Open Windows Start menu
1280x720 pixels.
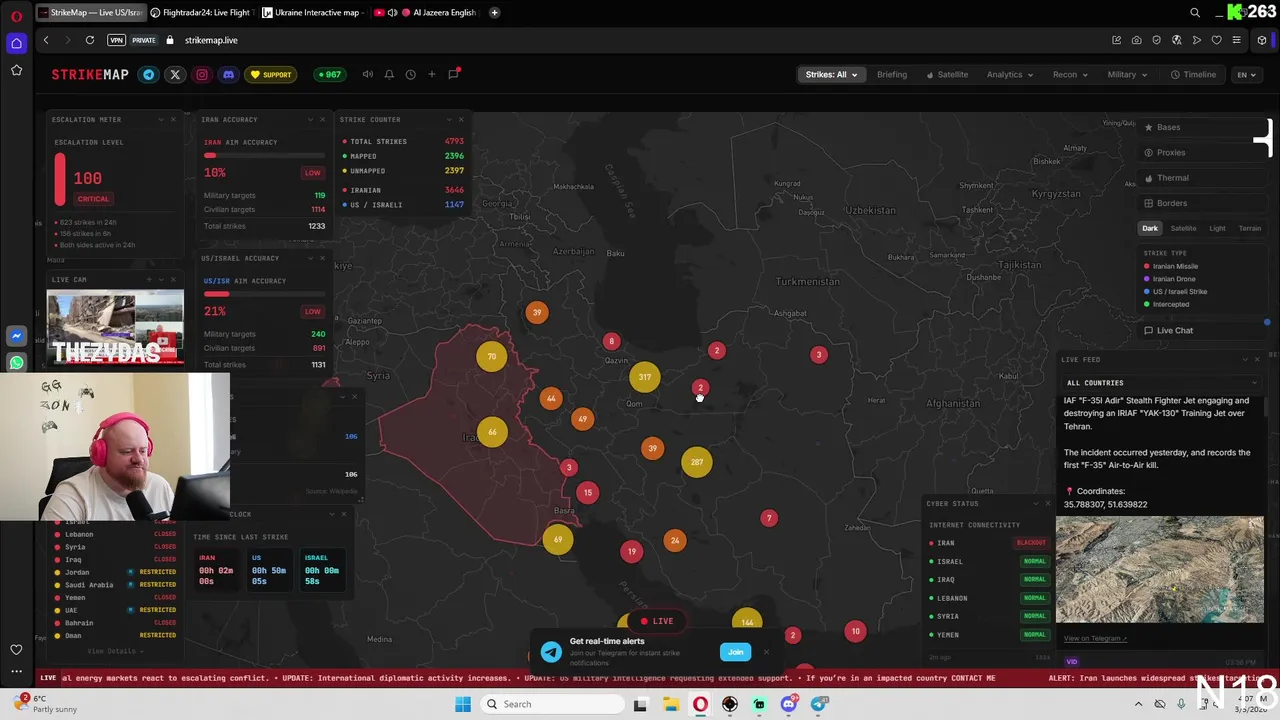tap(462, 704)
